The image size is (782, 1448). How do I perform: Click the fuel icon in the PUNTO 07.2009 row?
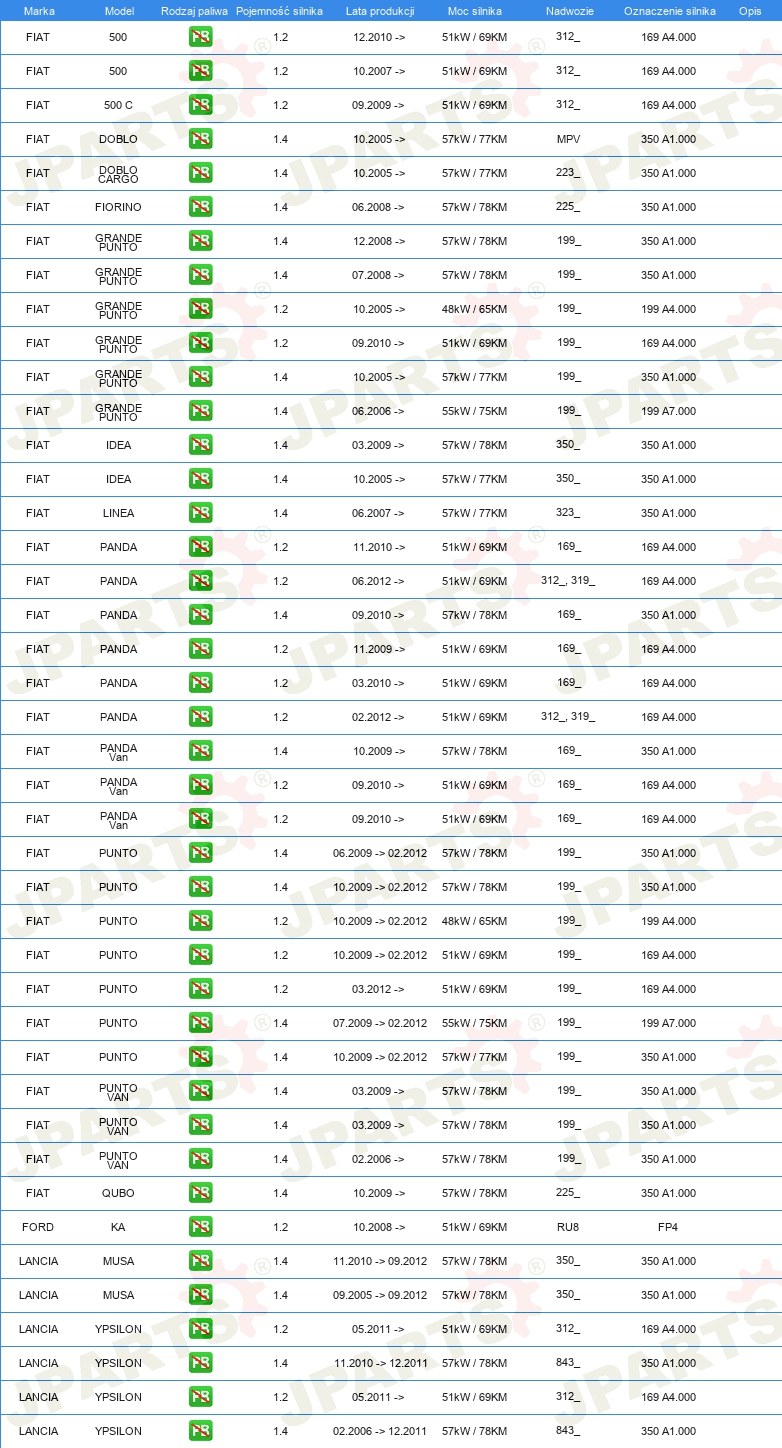pos(200,1023)
